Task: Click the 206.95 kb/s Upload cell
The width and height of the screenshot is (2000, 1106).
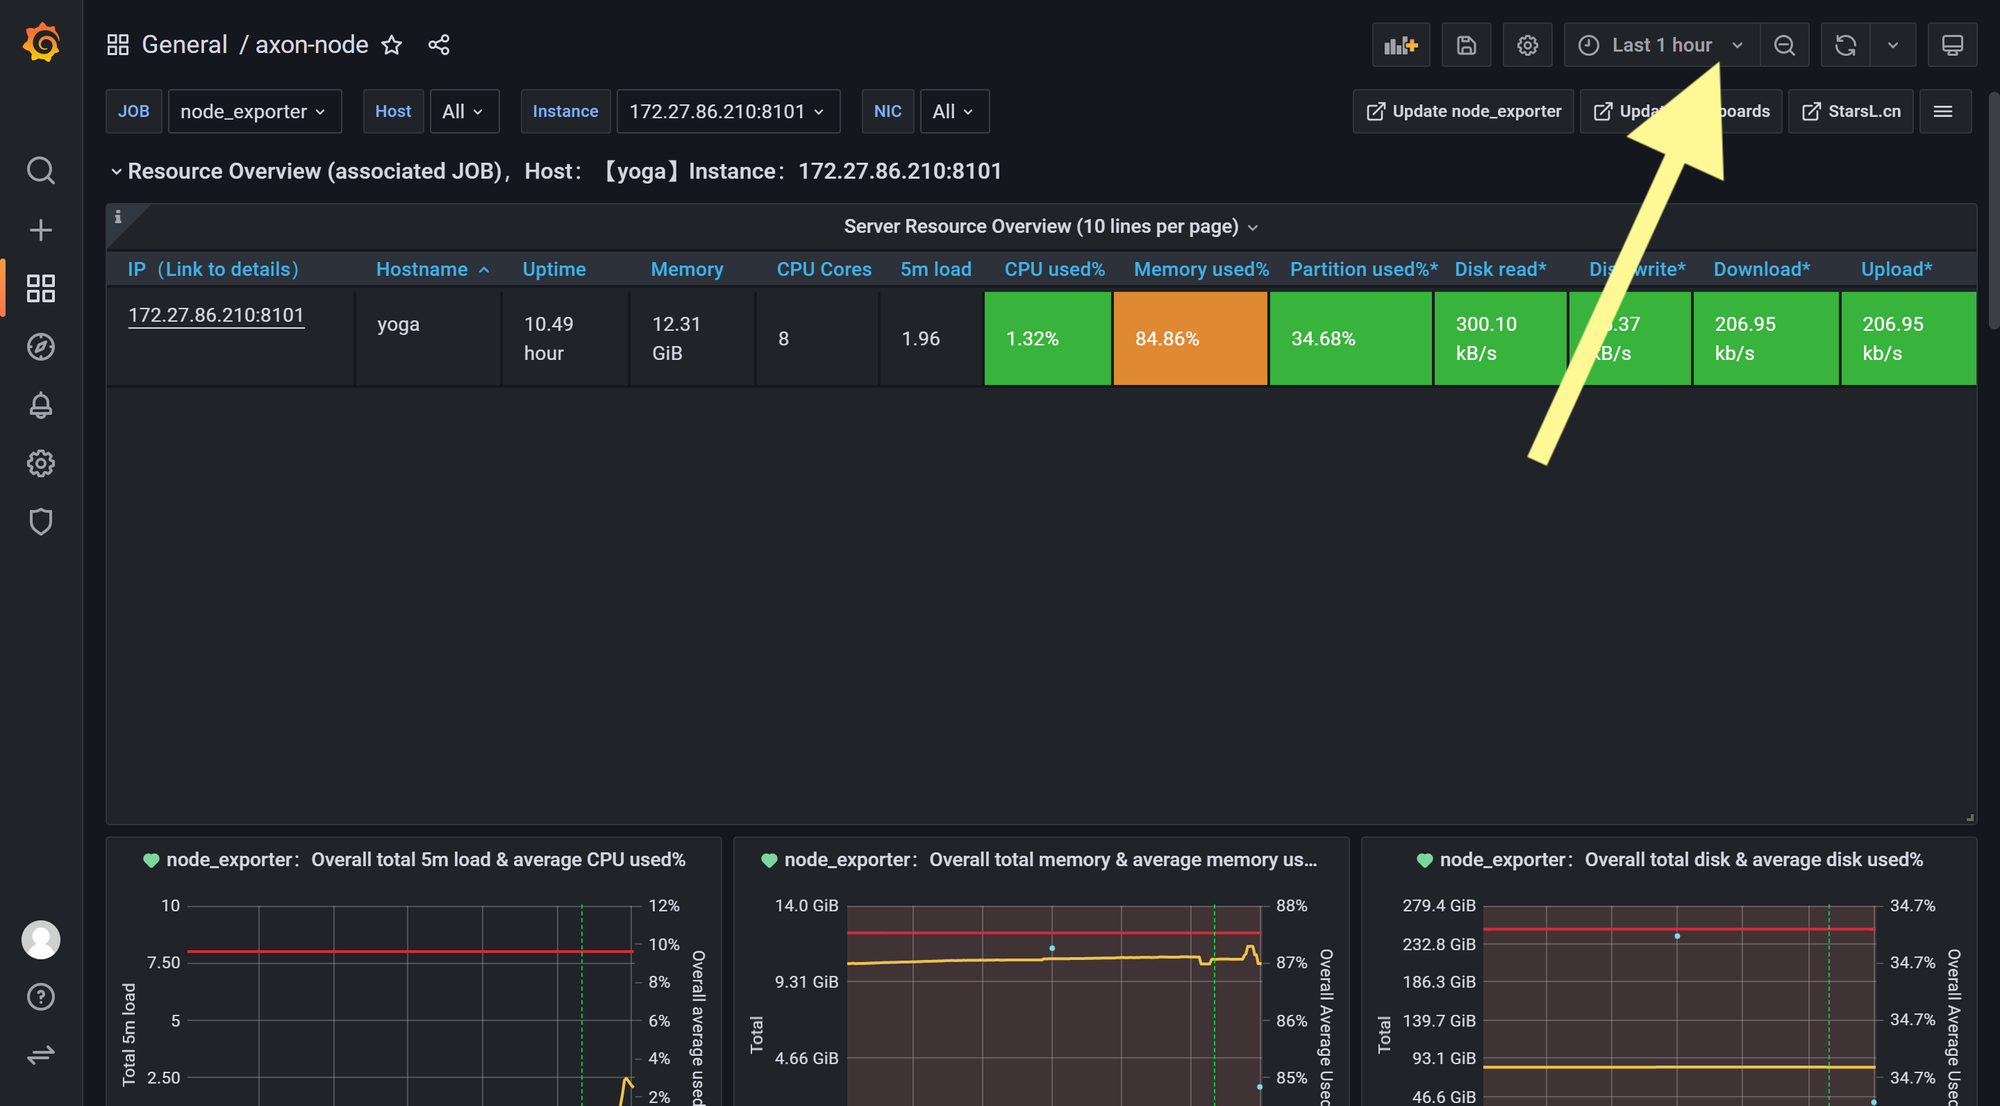Action: click(1908, 338)
